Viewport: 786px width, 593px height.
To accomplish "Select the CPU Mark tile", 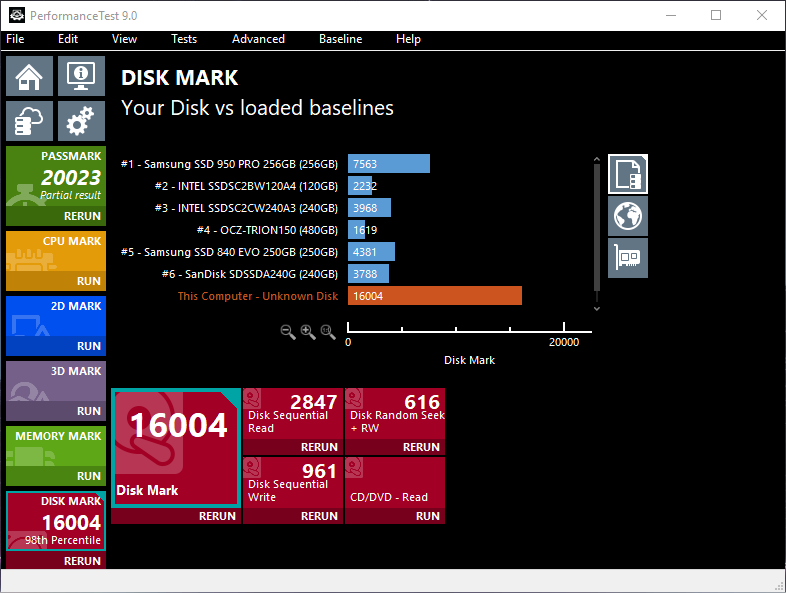I will coord(56,251).
